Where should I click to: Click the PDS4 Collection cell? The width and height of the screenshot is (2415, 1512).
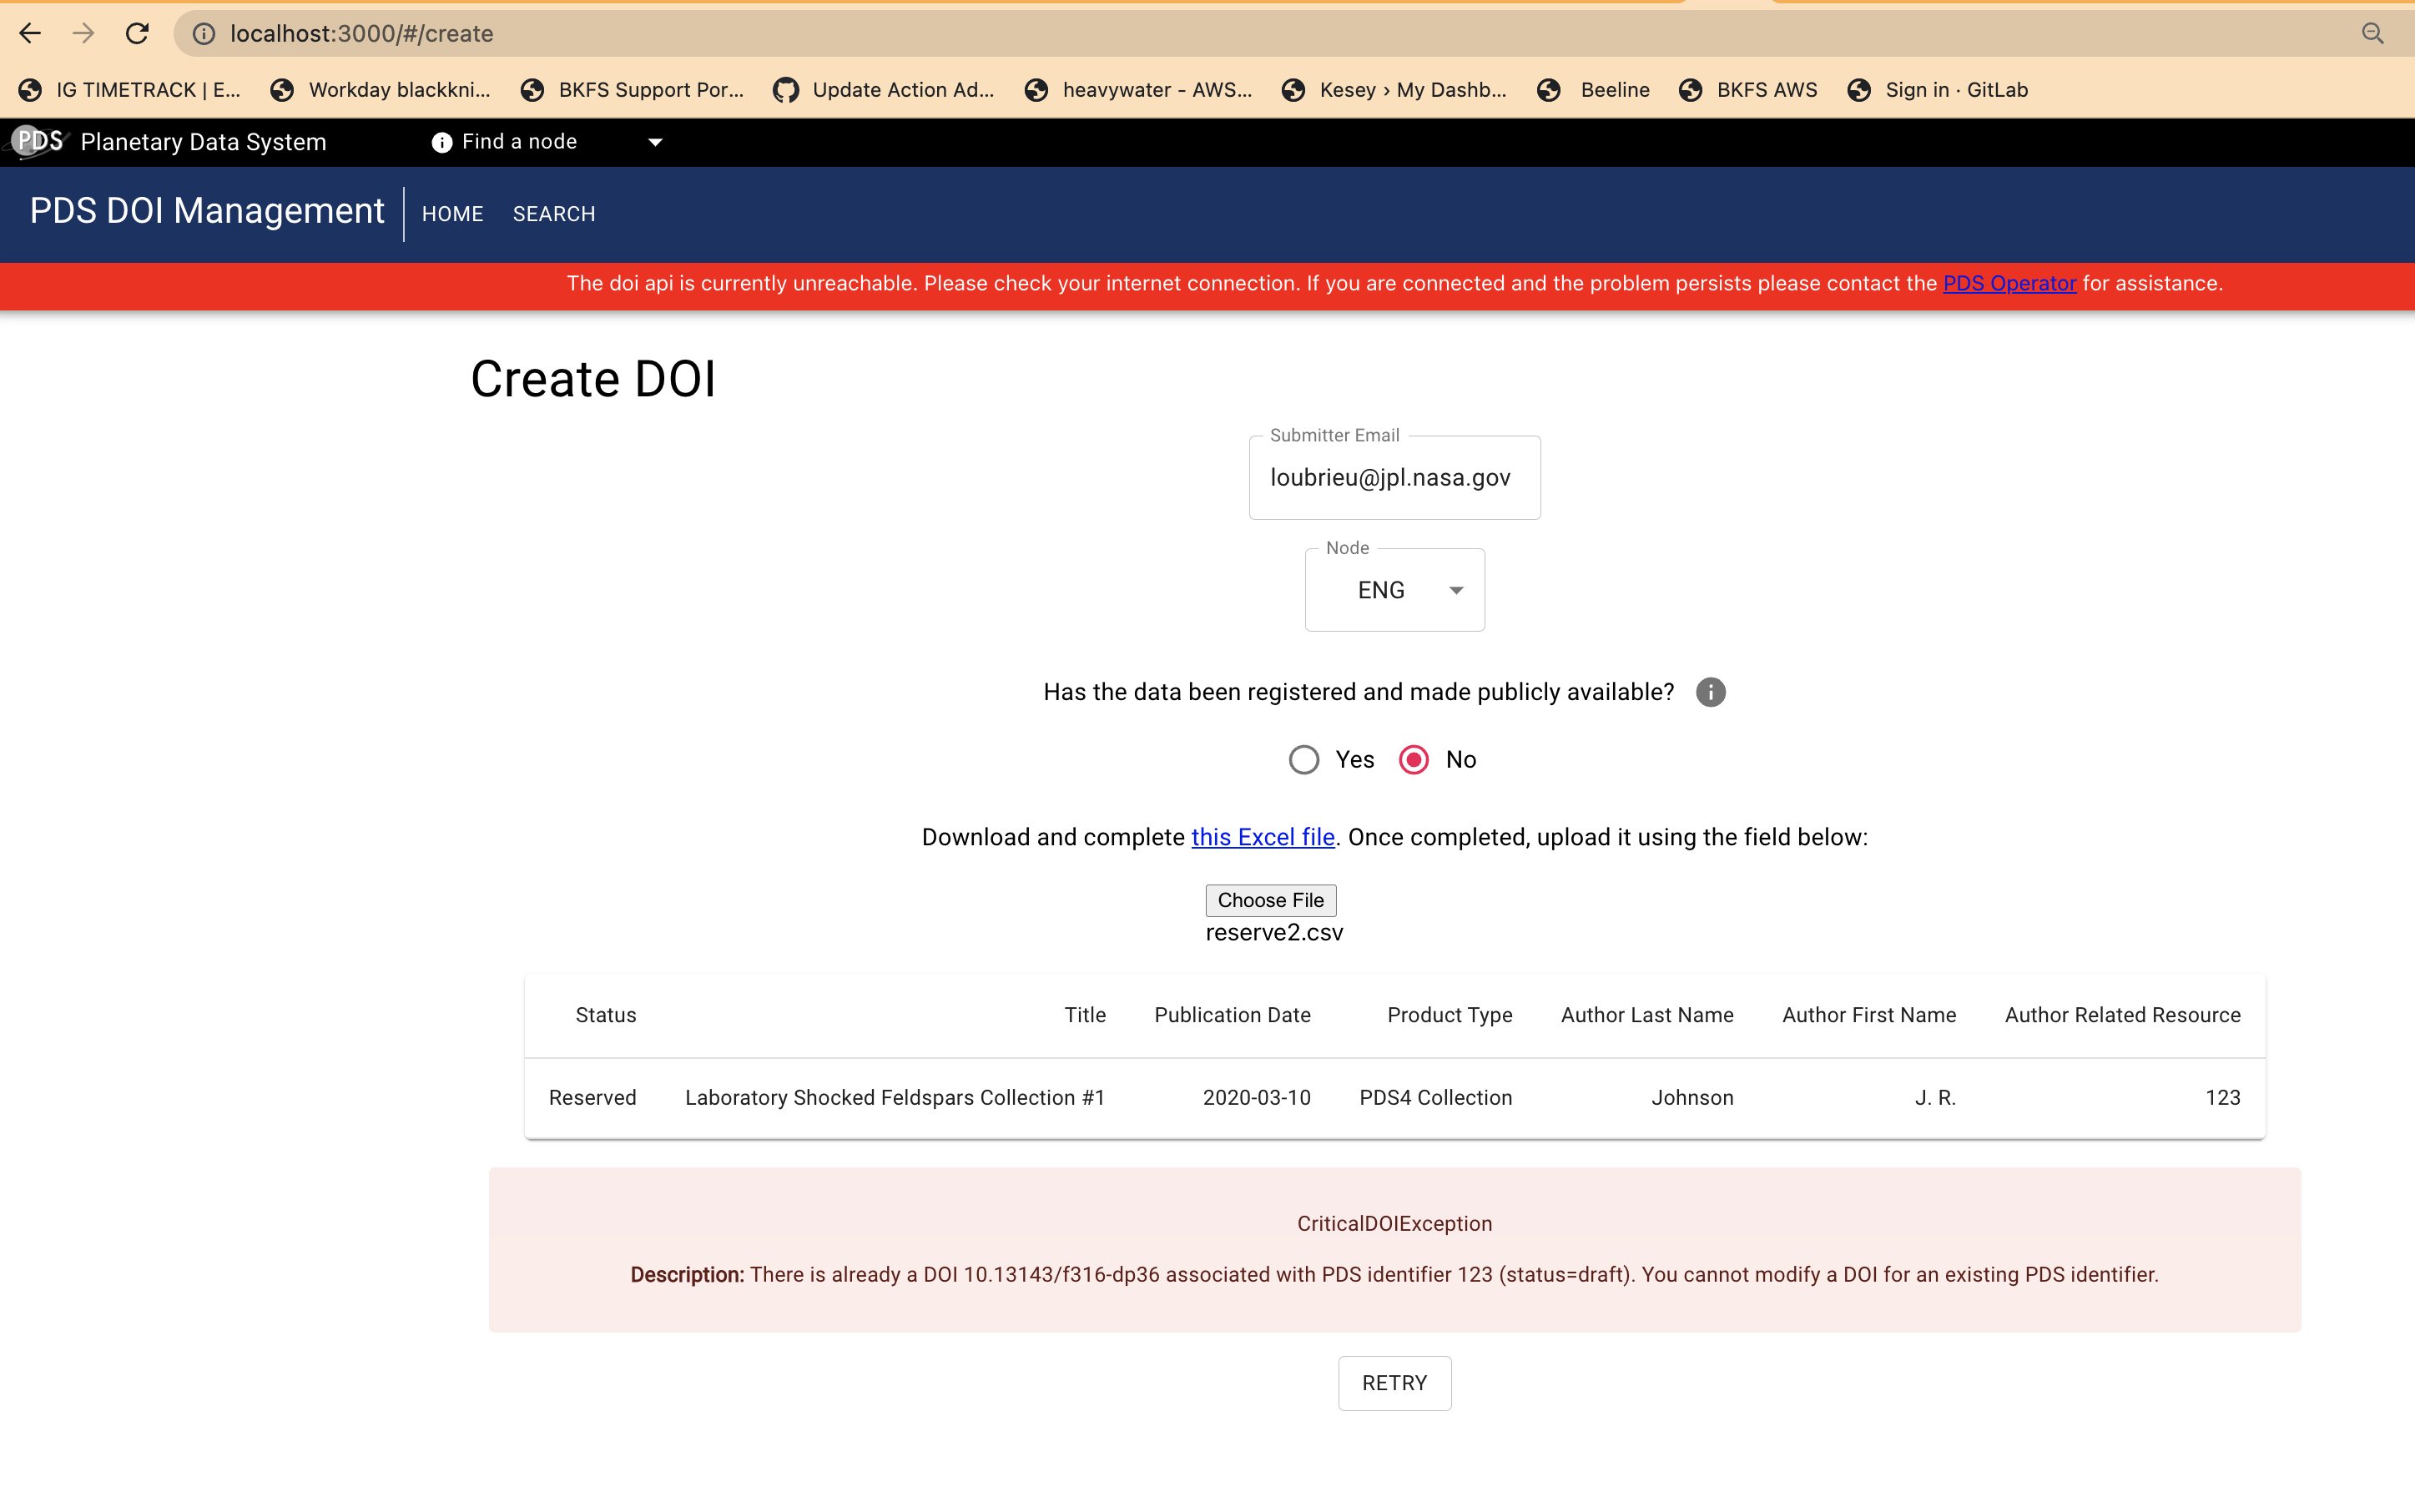point(1435,1098)
